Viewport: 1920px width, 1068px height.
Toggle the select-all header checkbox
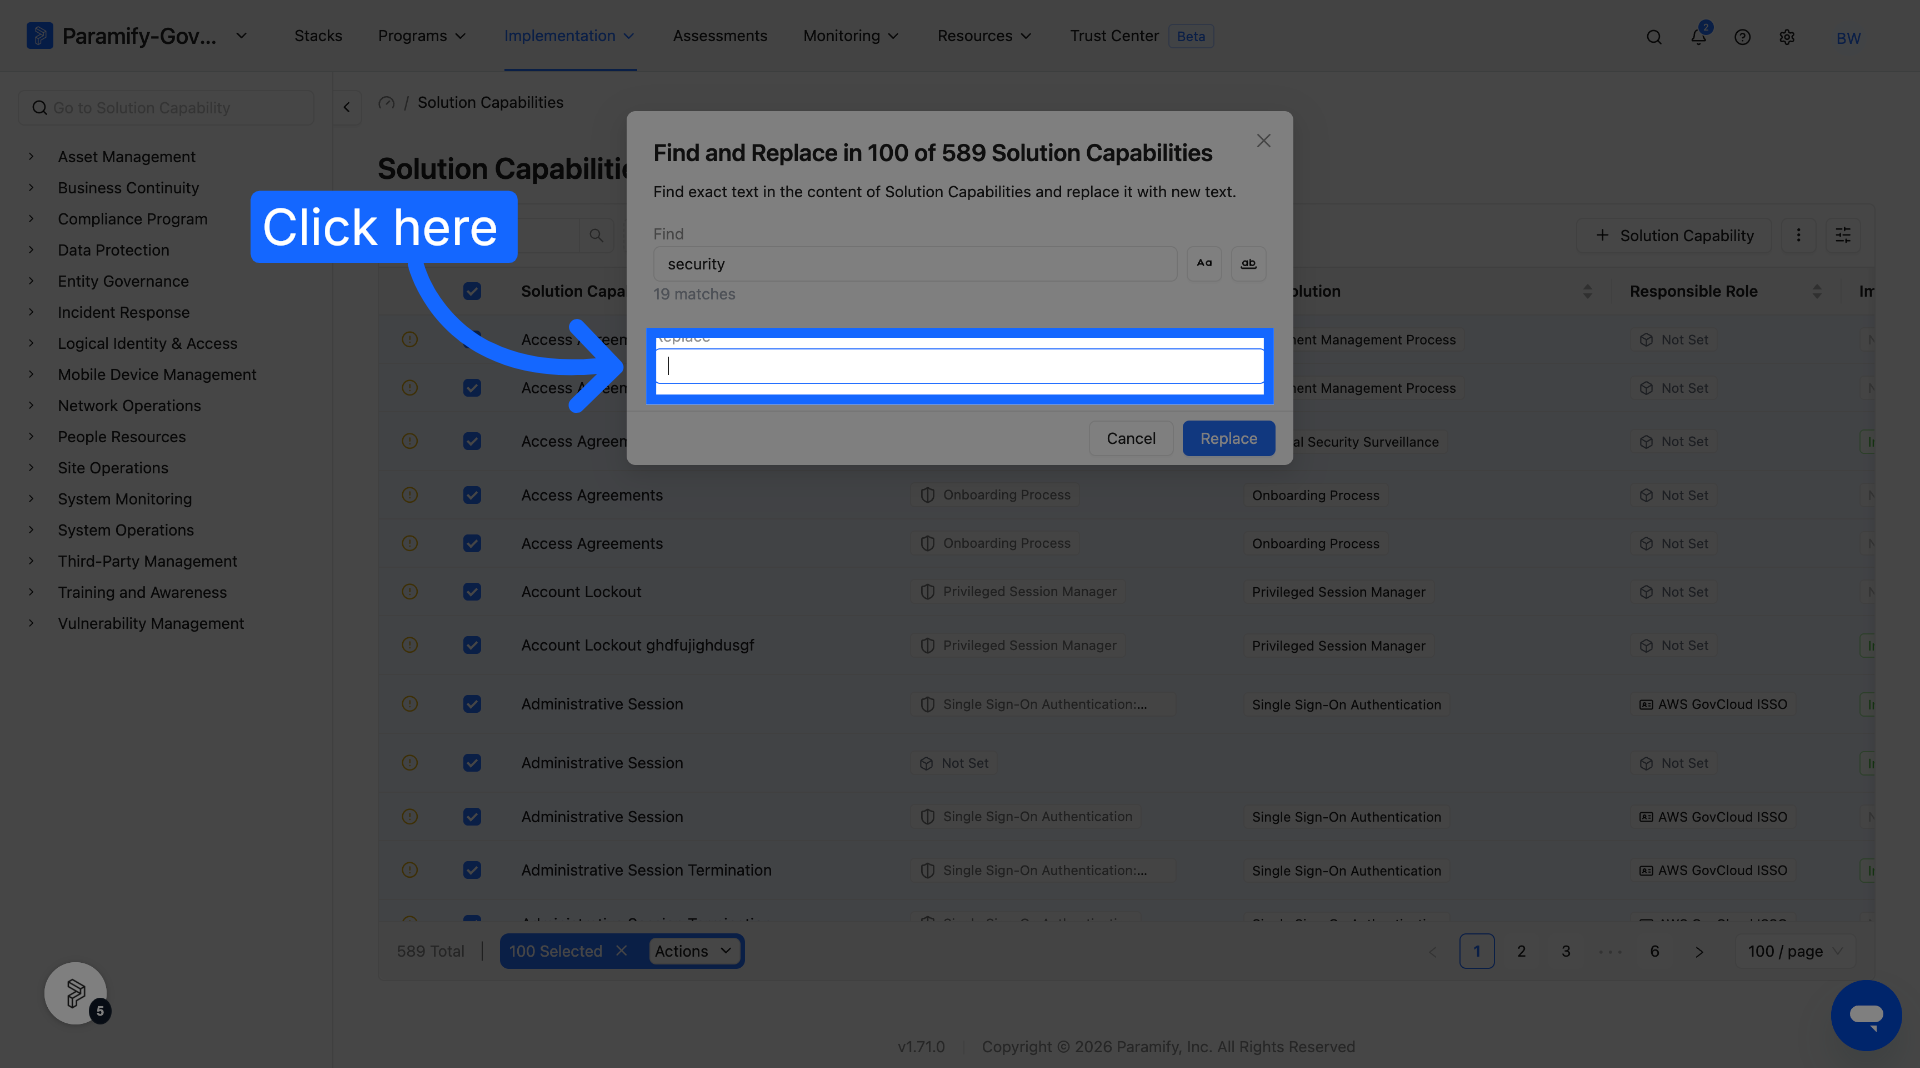(x=472, y=291)
